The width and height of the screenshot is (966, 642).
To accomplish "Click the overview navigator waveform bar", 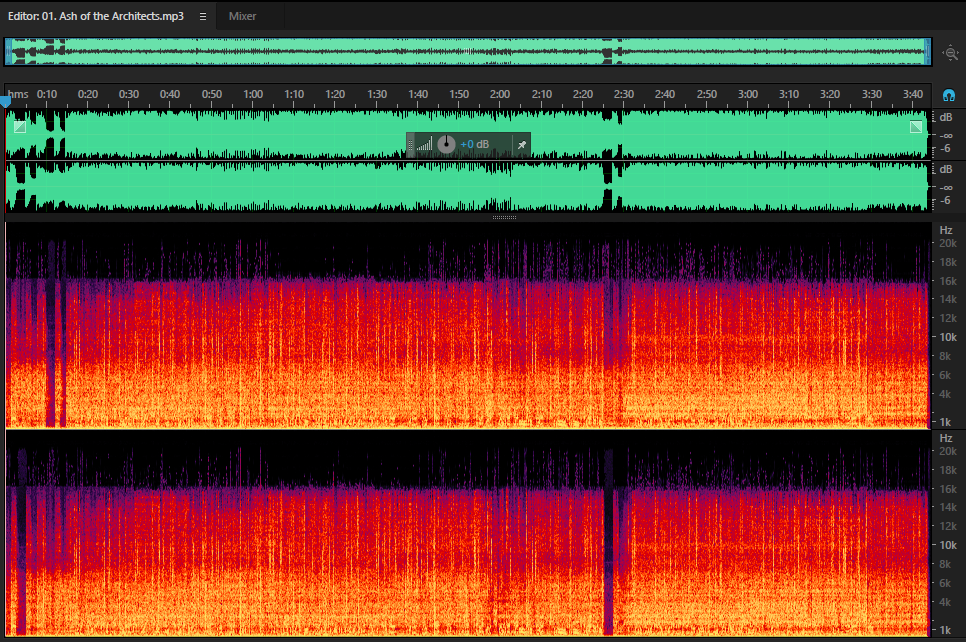I will 468,52.
